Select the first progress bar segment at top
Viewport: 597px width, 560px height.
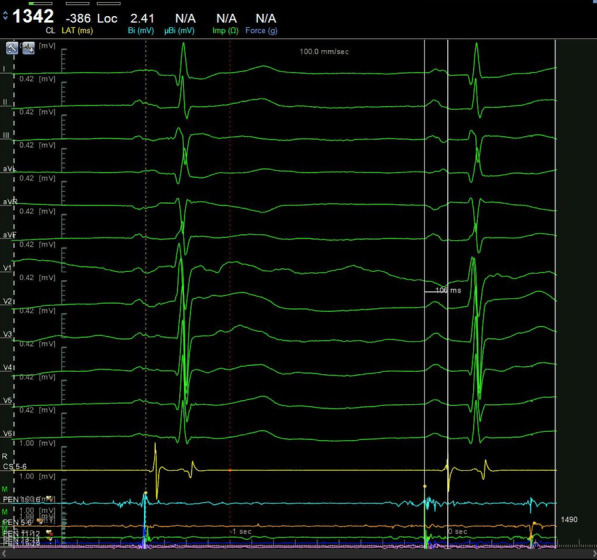pos(40,3)
